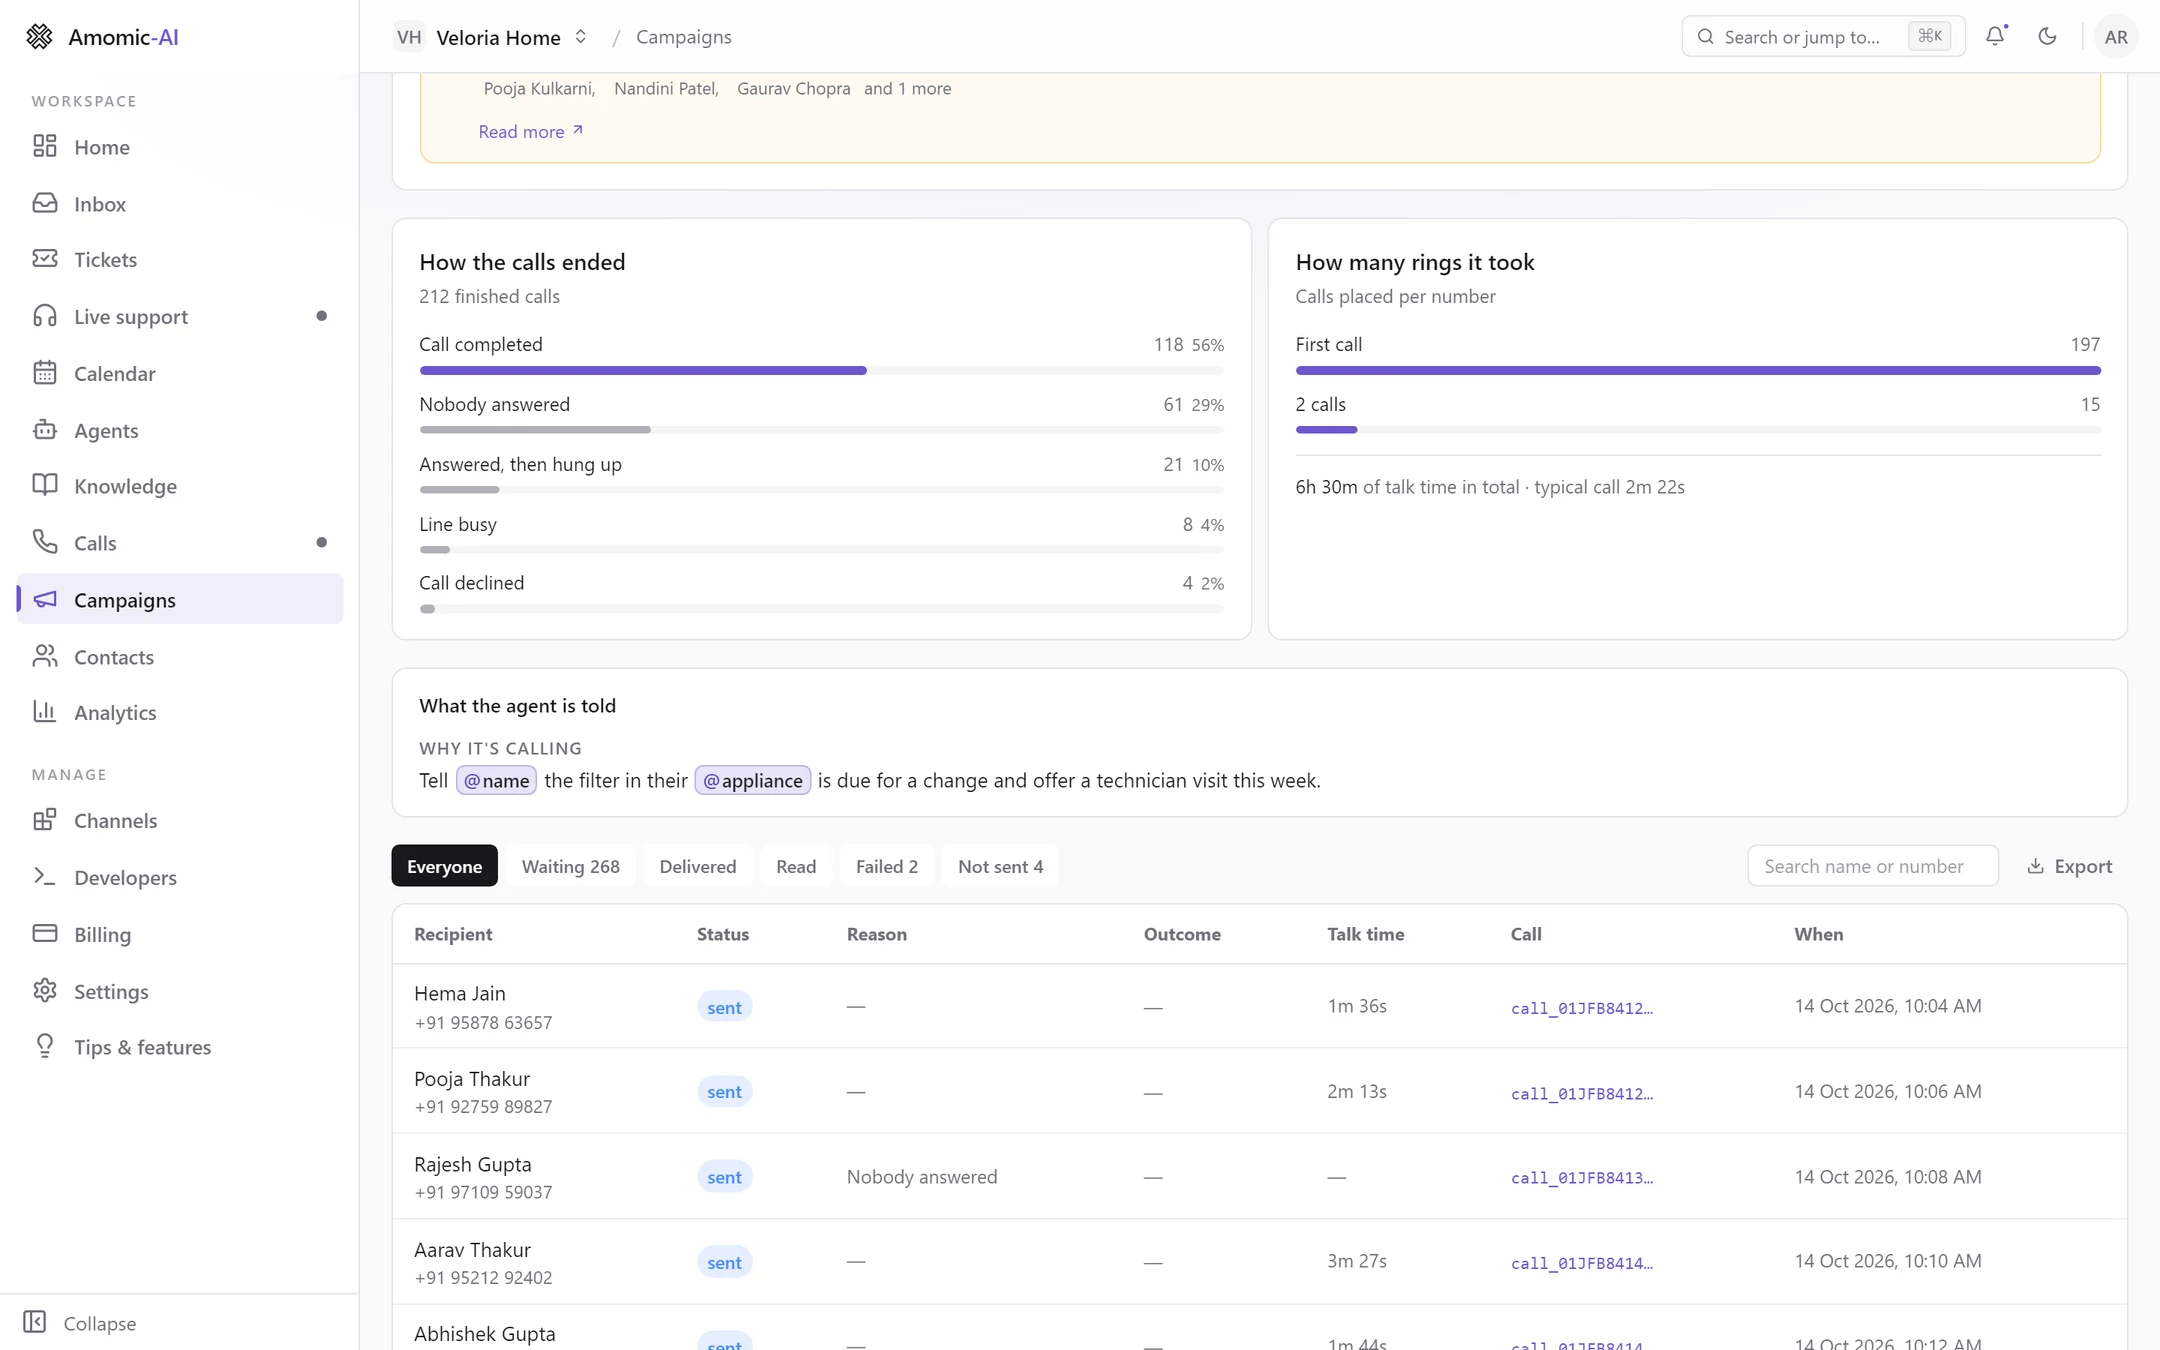Click the Export button
This screenshot has width=2160, height=1350.
(2069, 866)
